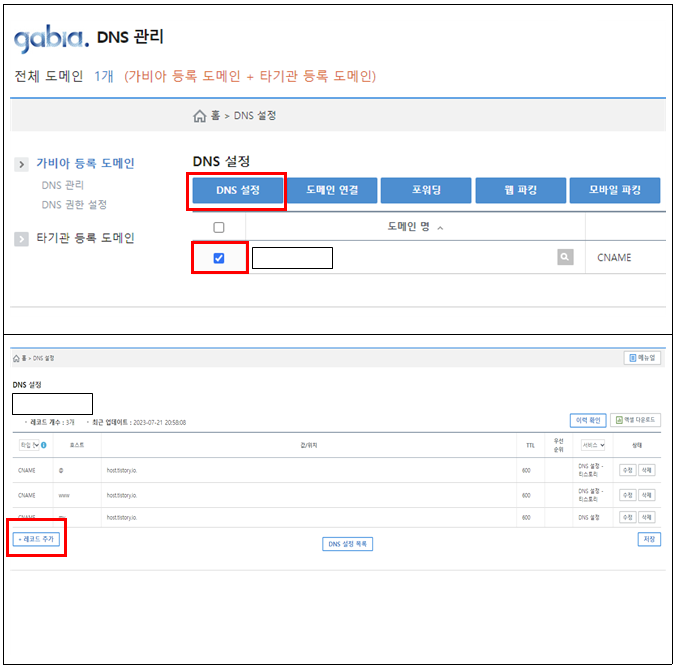Click the magnifier icon beside the domain name
Screen dimensions: 674x668
pyautogui.click(x=565, y=257)
